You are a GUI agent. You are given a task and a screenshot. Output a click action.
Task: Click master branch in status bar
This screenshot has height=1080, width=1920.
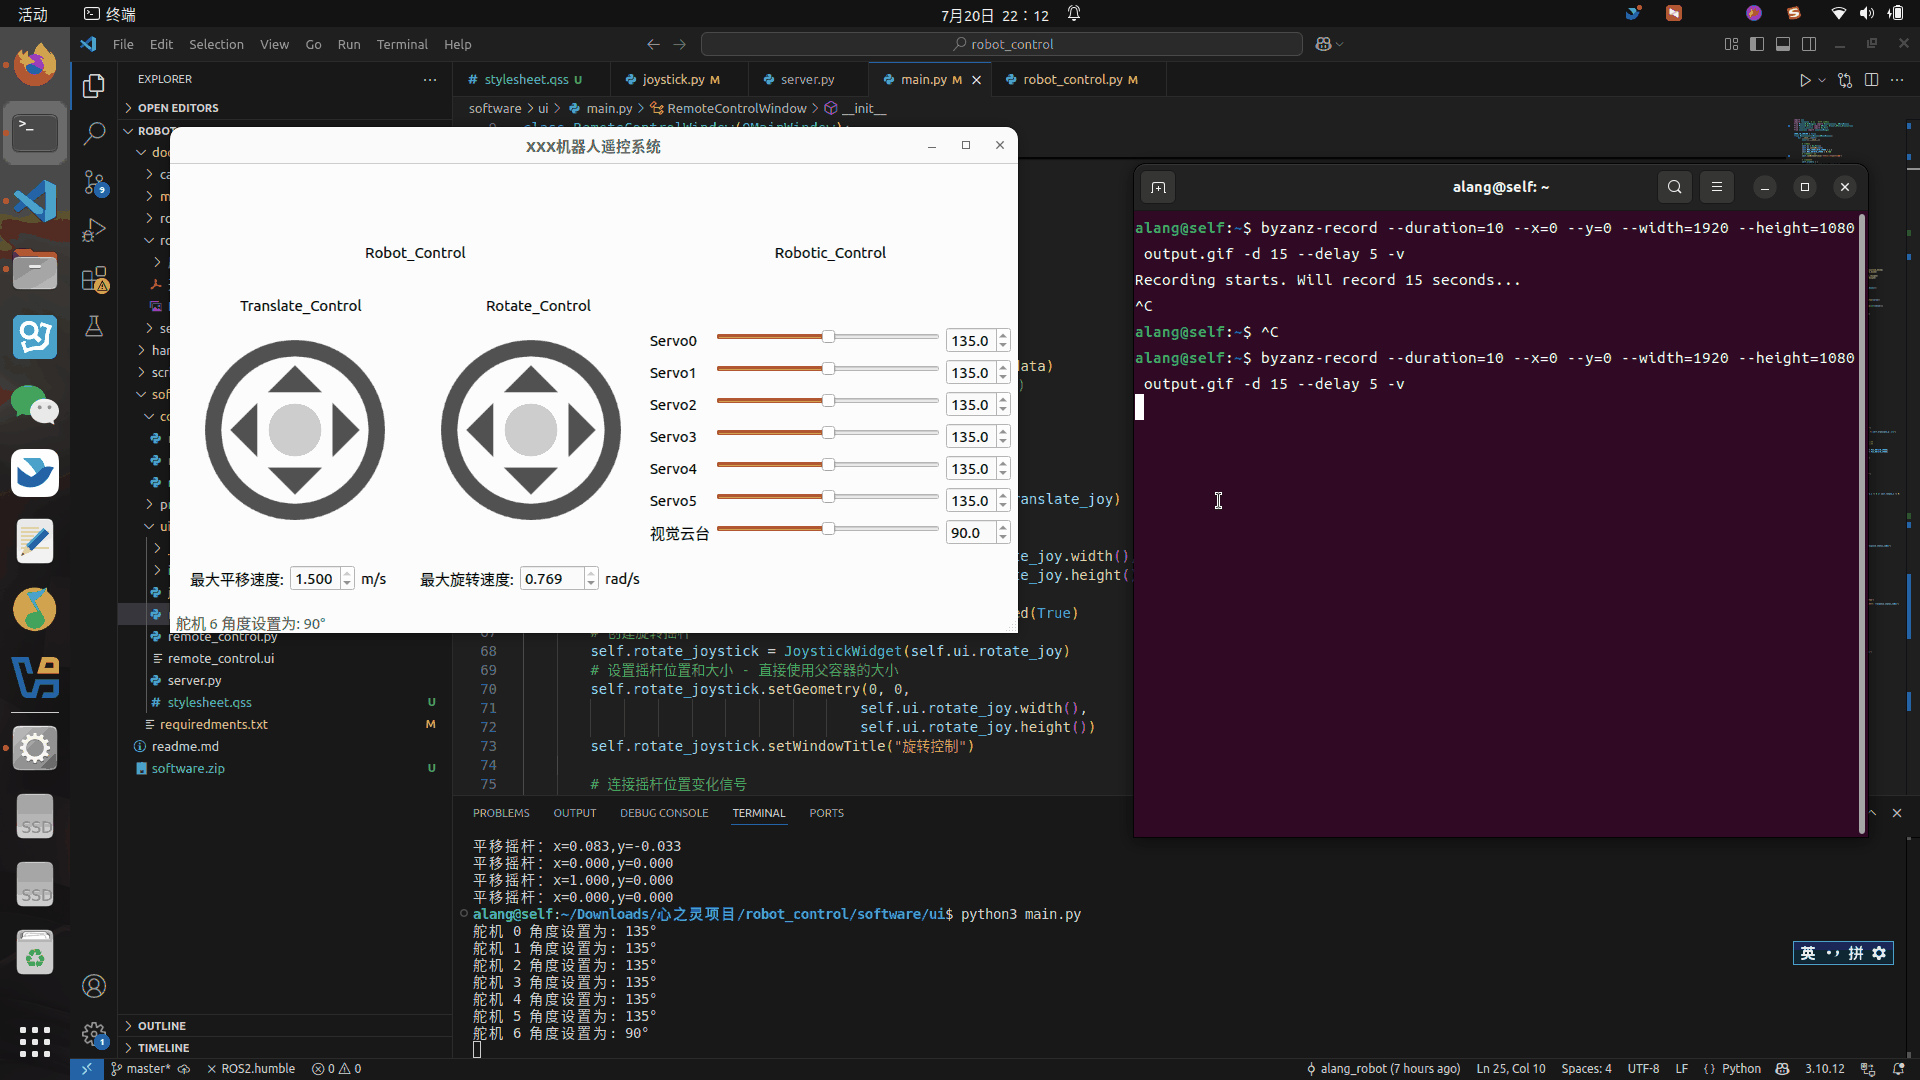coord(141,1068)
